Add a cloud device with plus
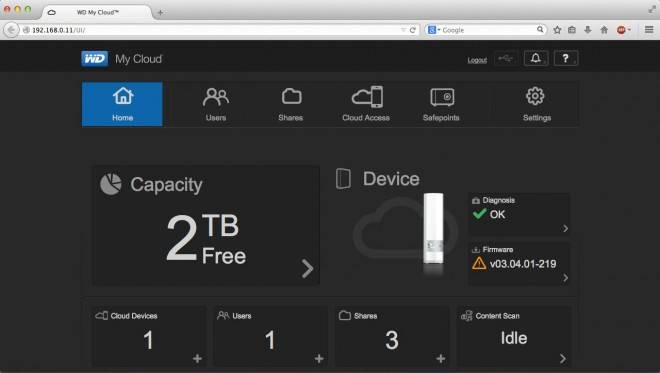Viewport: 660px width, 373px height. (197, 359)
